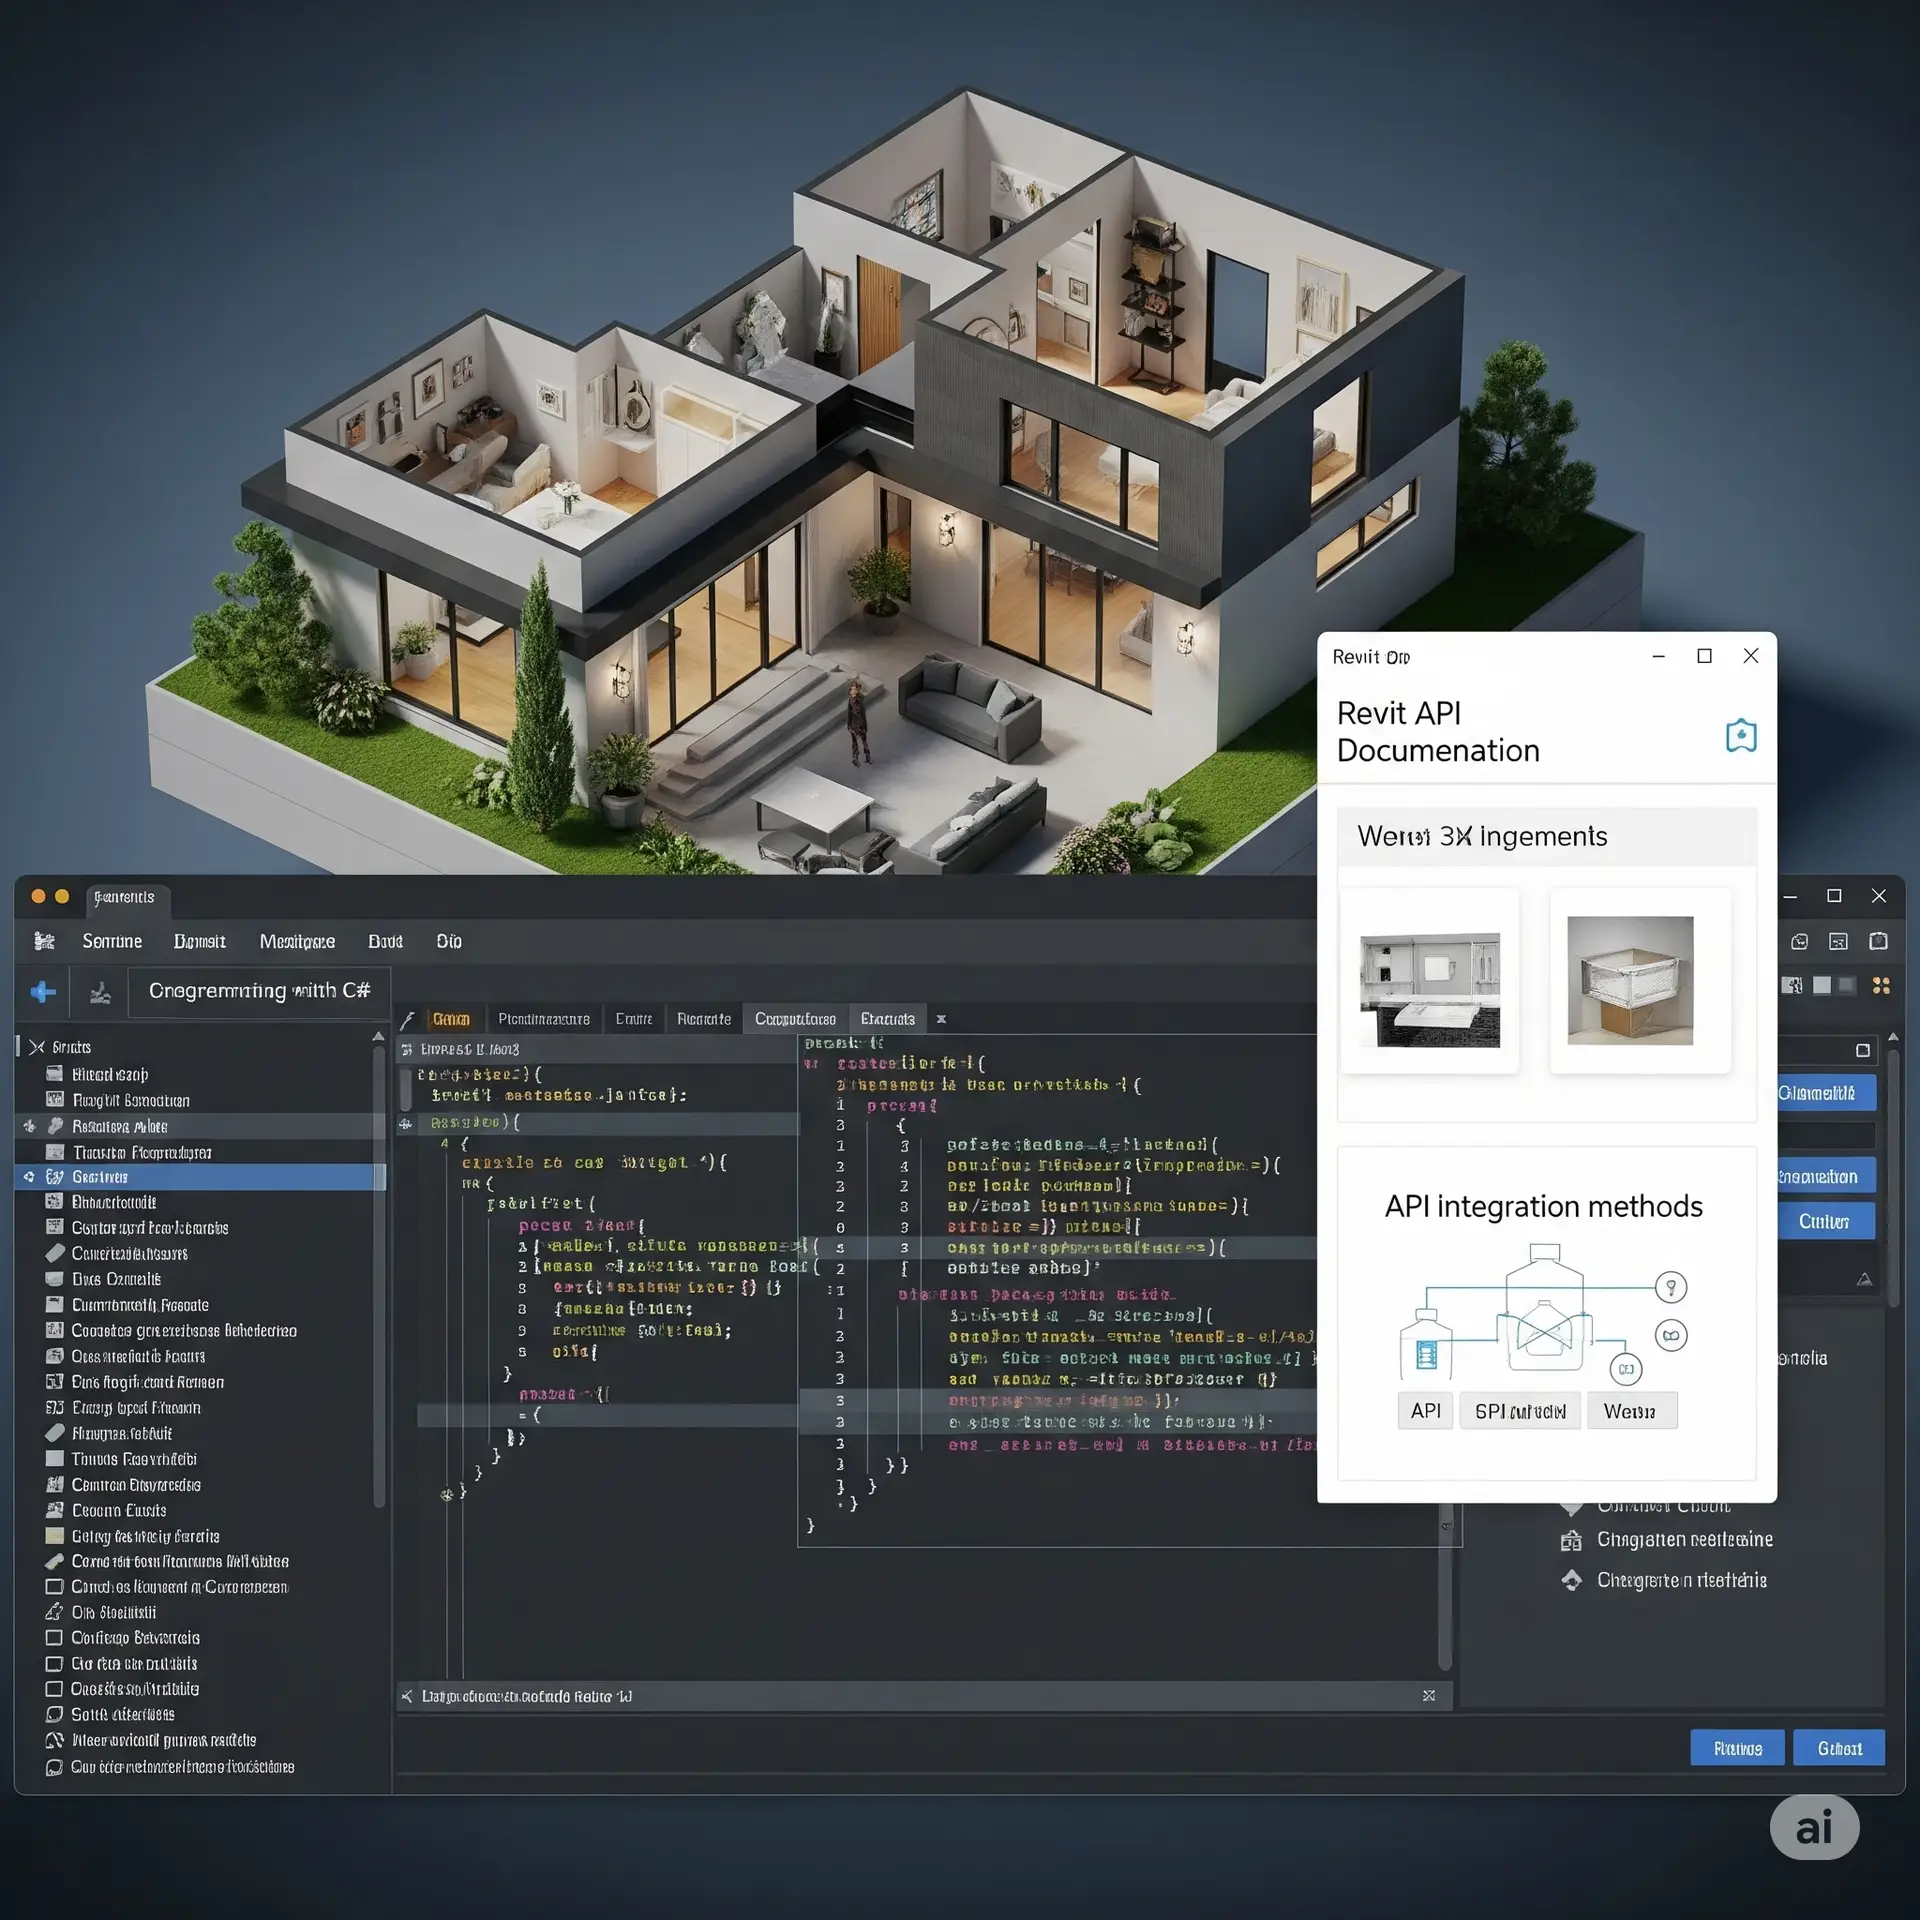Screen dimensions: 1920x1920
Task: Click the lightbulb icon in the API diagram
Action: point(1673,1289)
